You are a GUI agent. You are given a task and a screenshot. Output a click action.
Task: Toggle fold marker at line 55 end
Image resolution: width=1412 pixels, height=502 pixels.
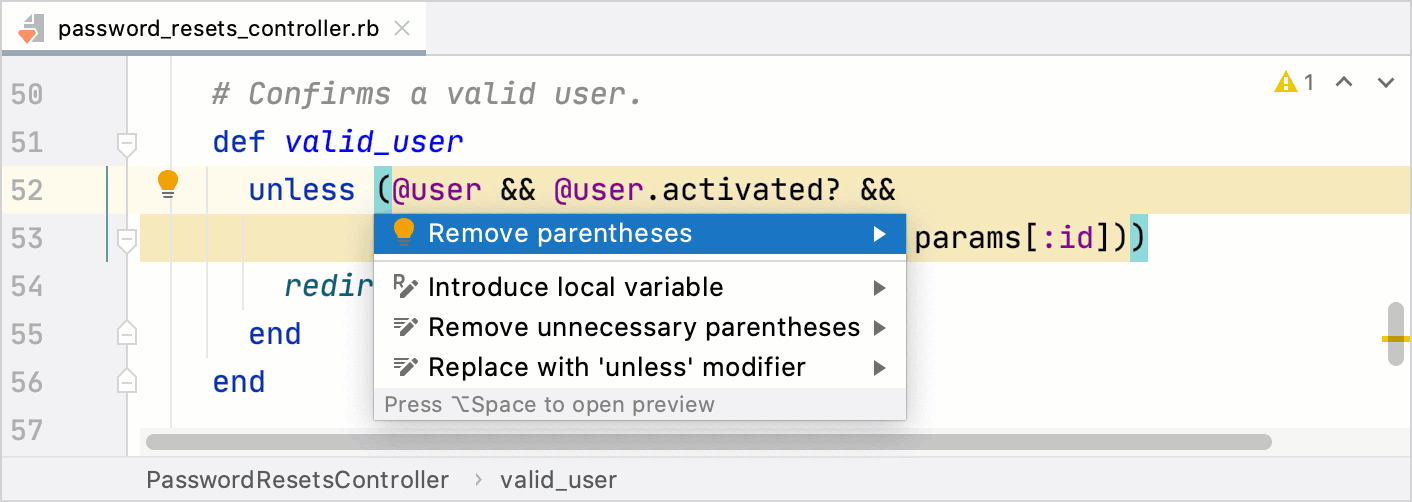click(127, 334)
